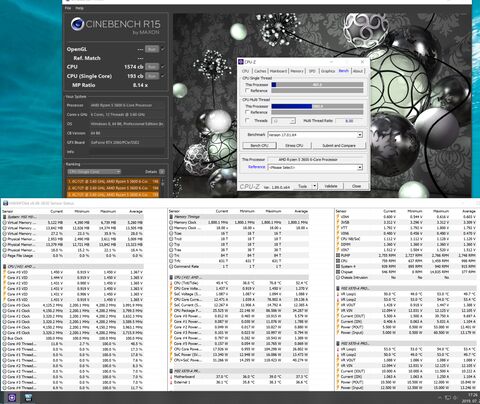This screenshot has width=480, height=404.
Task: Select the CPU NB/SoC voltage row
Action: click(406, 239)
